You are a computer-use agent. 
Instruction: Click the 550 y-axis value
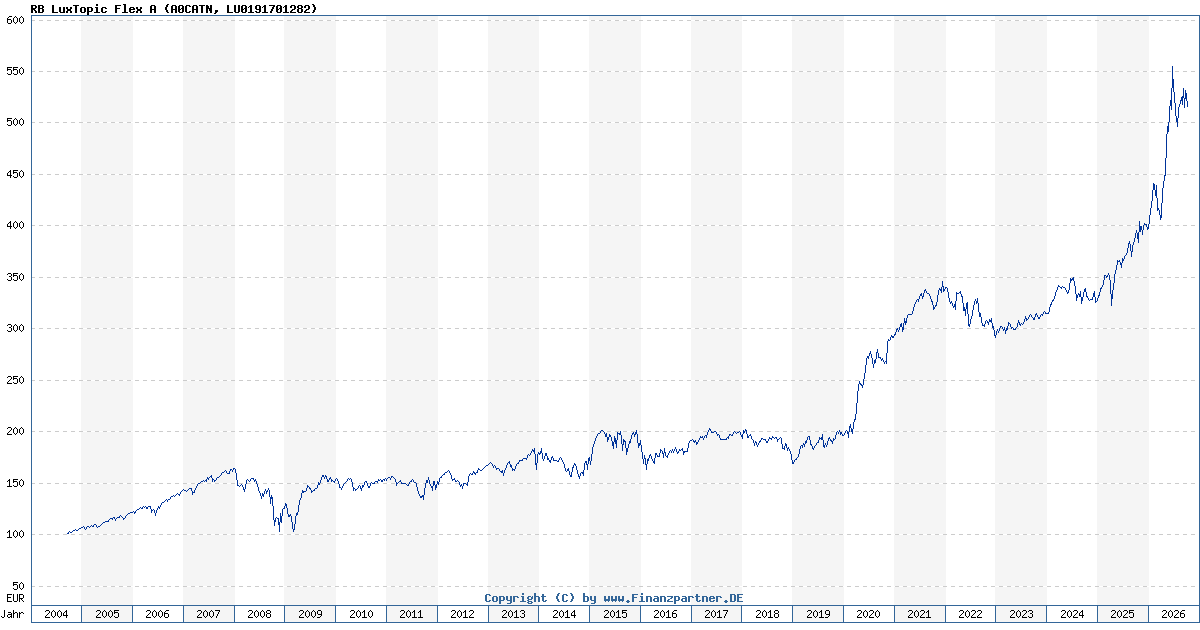(15, 71)
